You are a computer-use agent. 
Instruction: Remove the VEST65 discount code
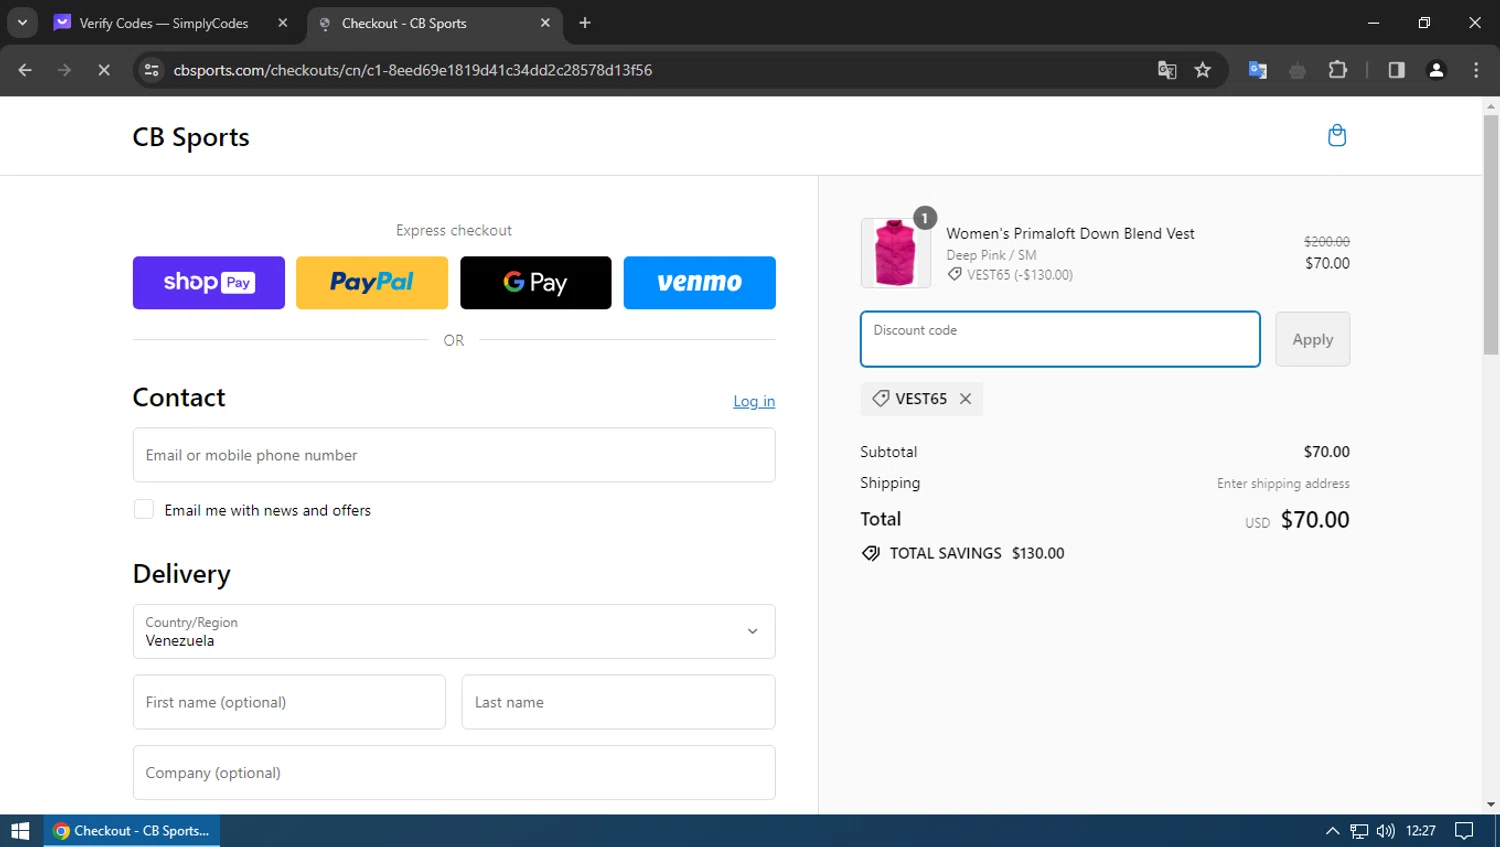click(965, 399)
